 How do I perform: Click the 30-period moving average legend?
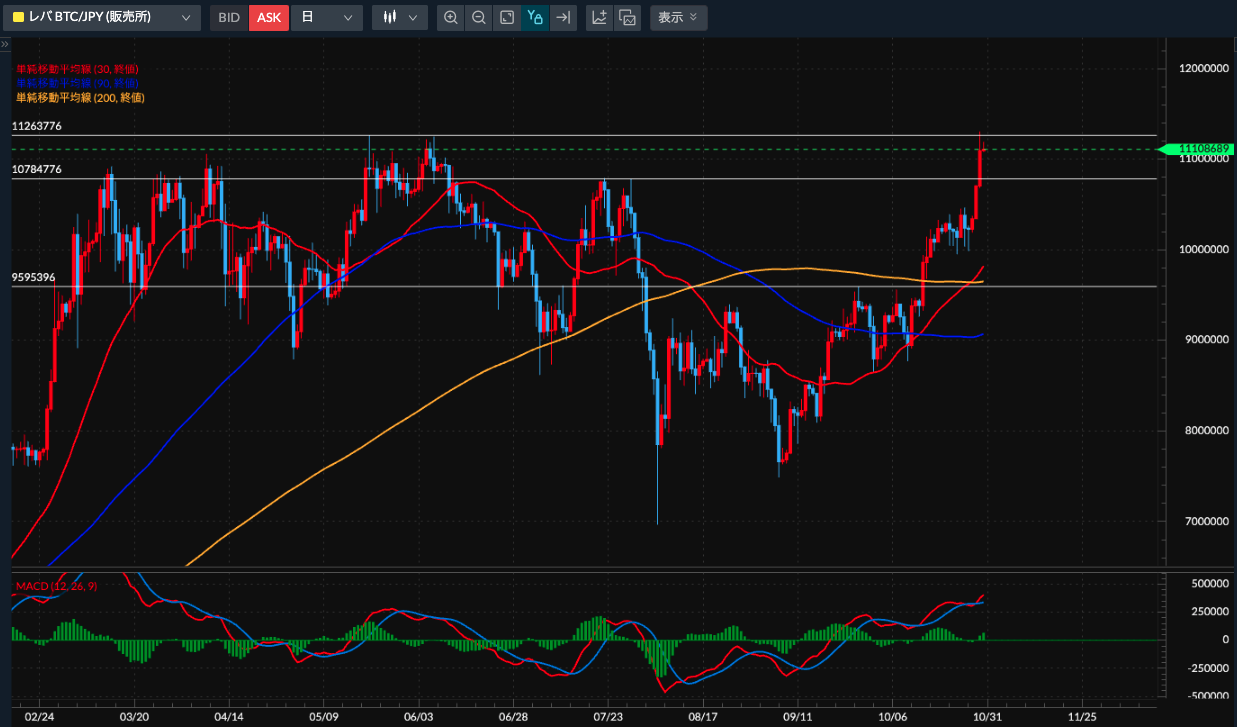click(x=77, y=69)
